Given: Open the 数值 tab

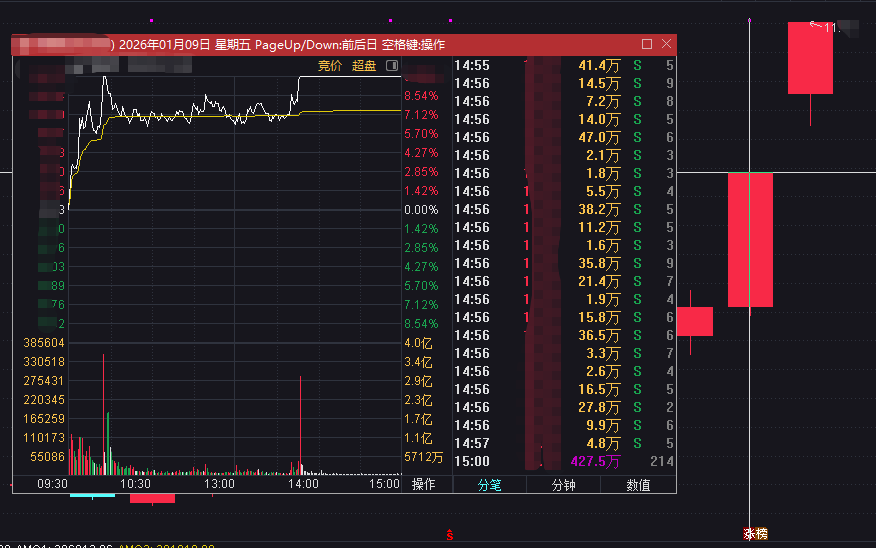Looking at the screenshot, I should (638, 485).
